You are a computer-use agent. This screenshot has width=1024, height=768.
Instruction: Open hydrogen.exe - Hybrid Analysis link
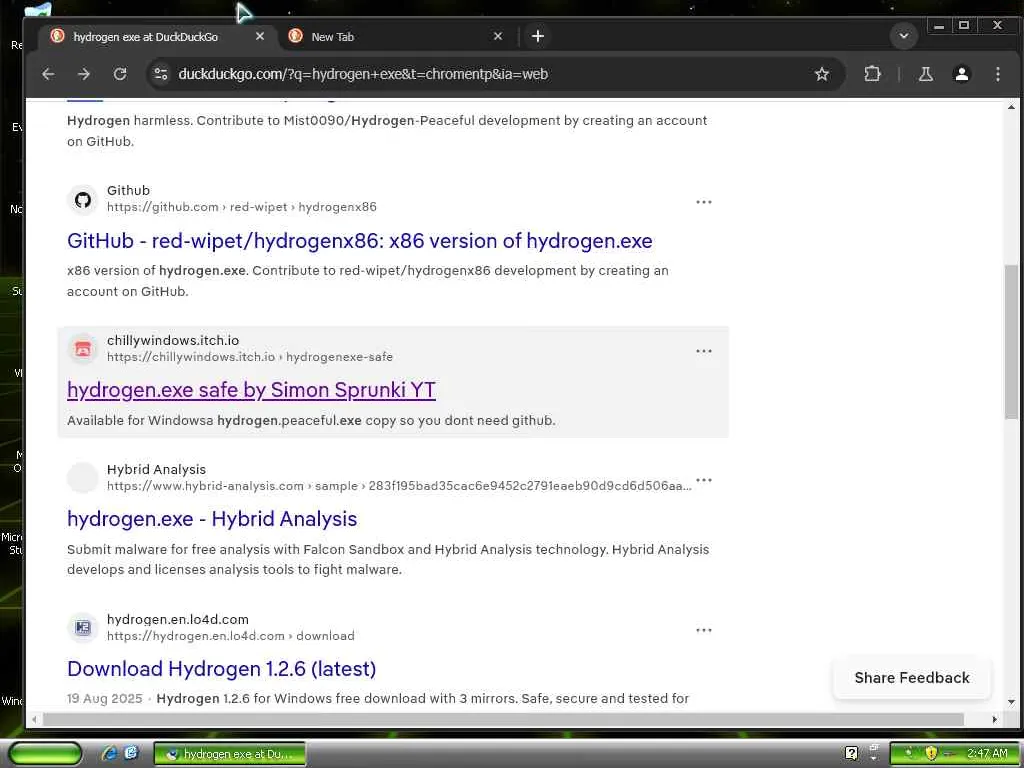click(x=212, y=519)
